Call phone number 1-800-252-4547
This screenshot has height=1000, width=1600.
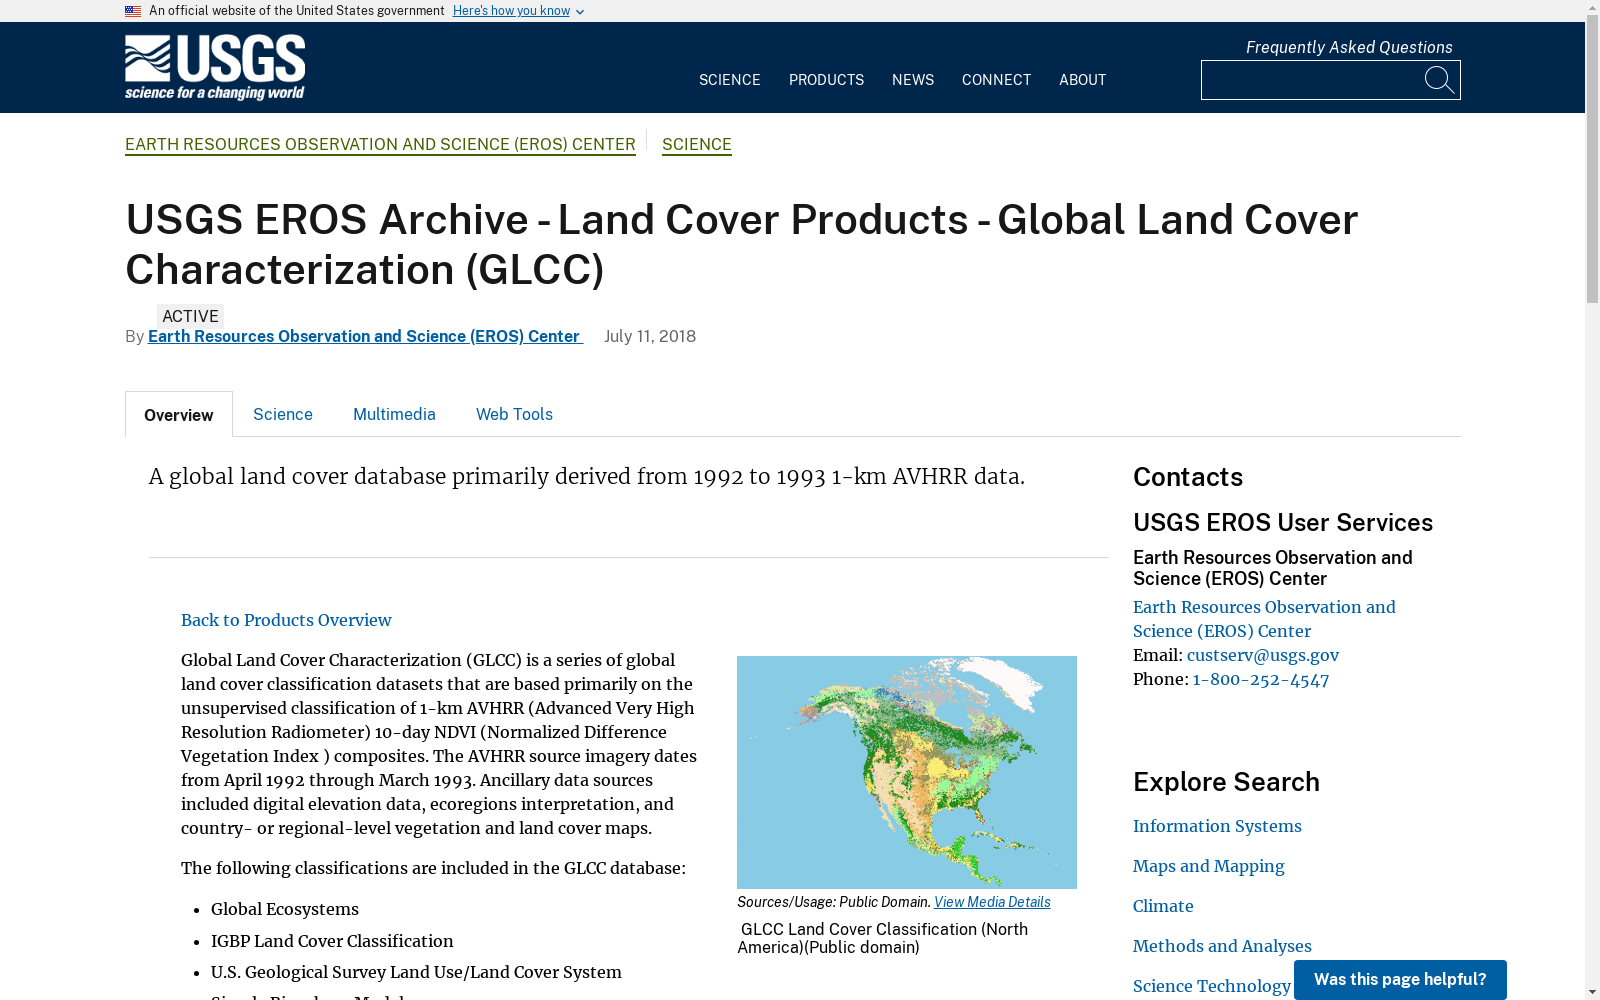(1261, 679)
